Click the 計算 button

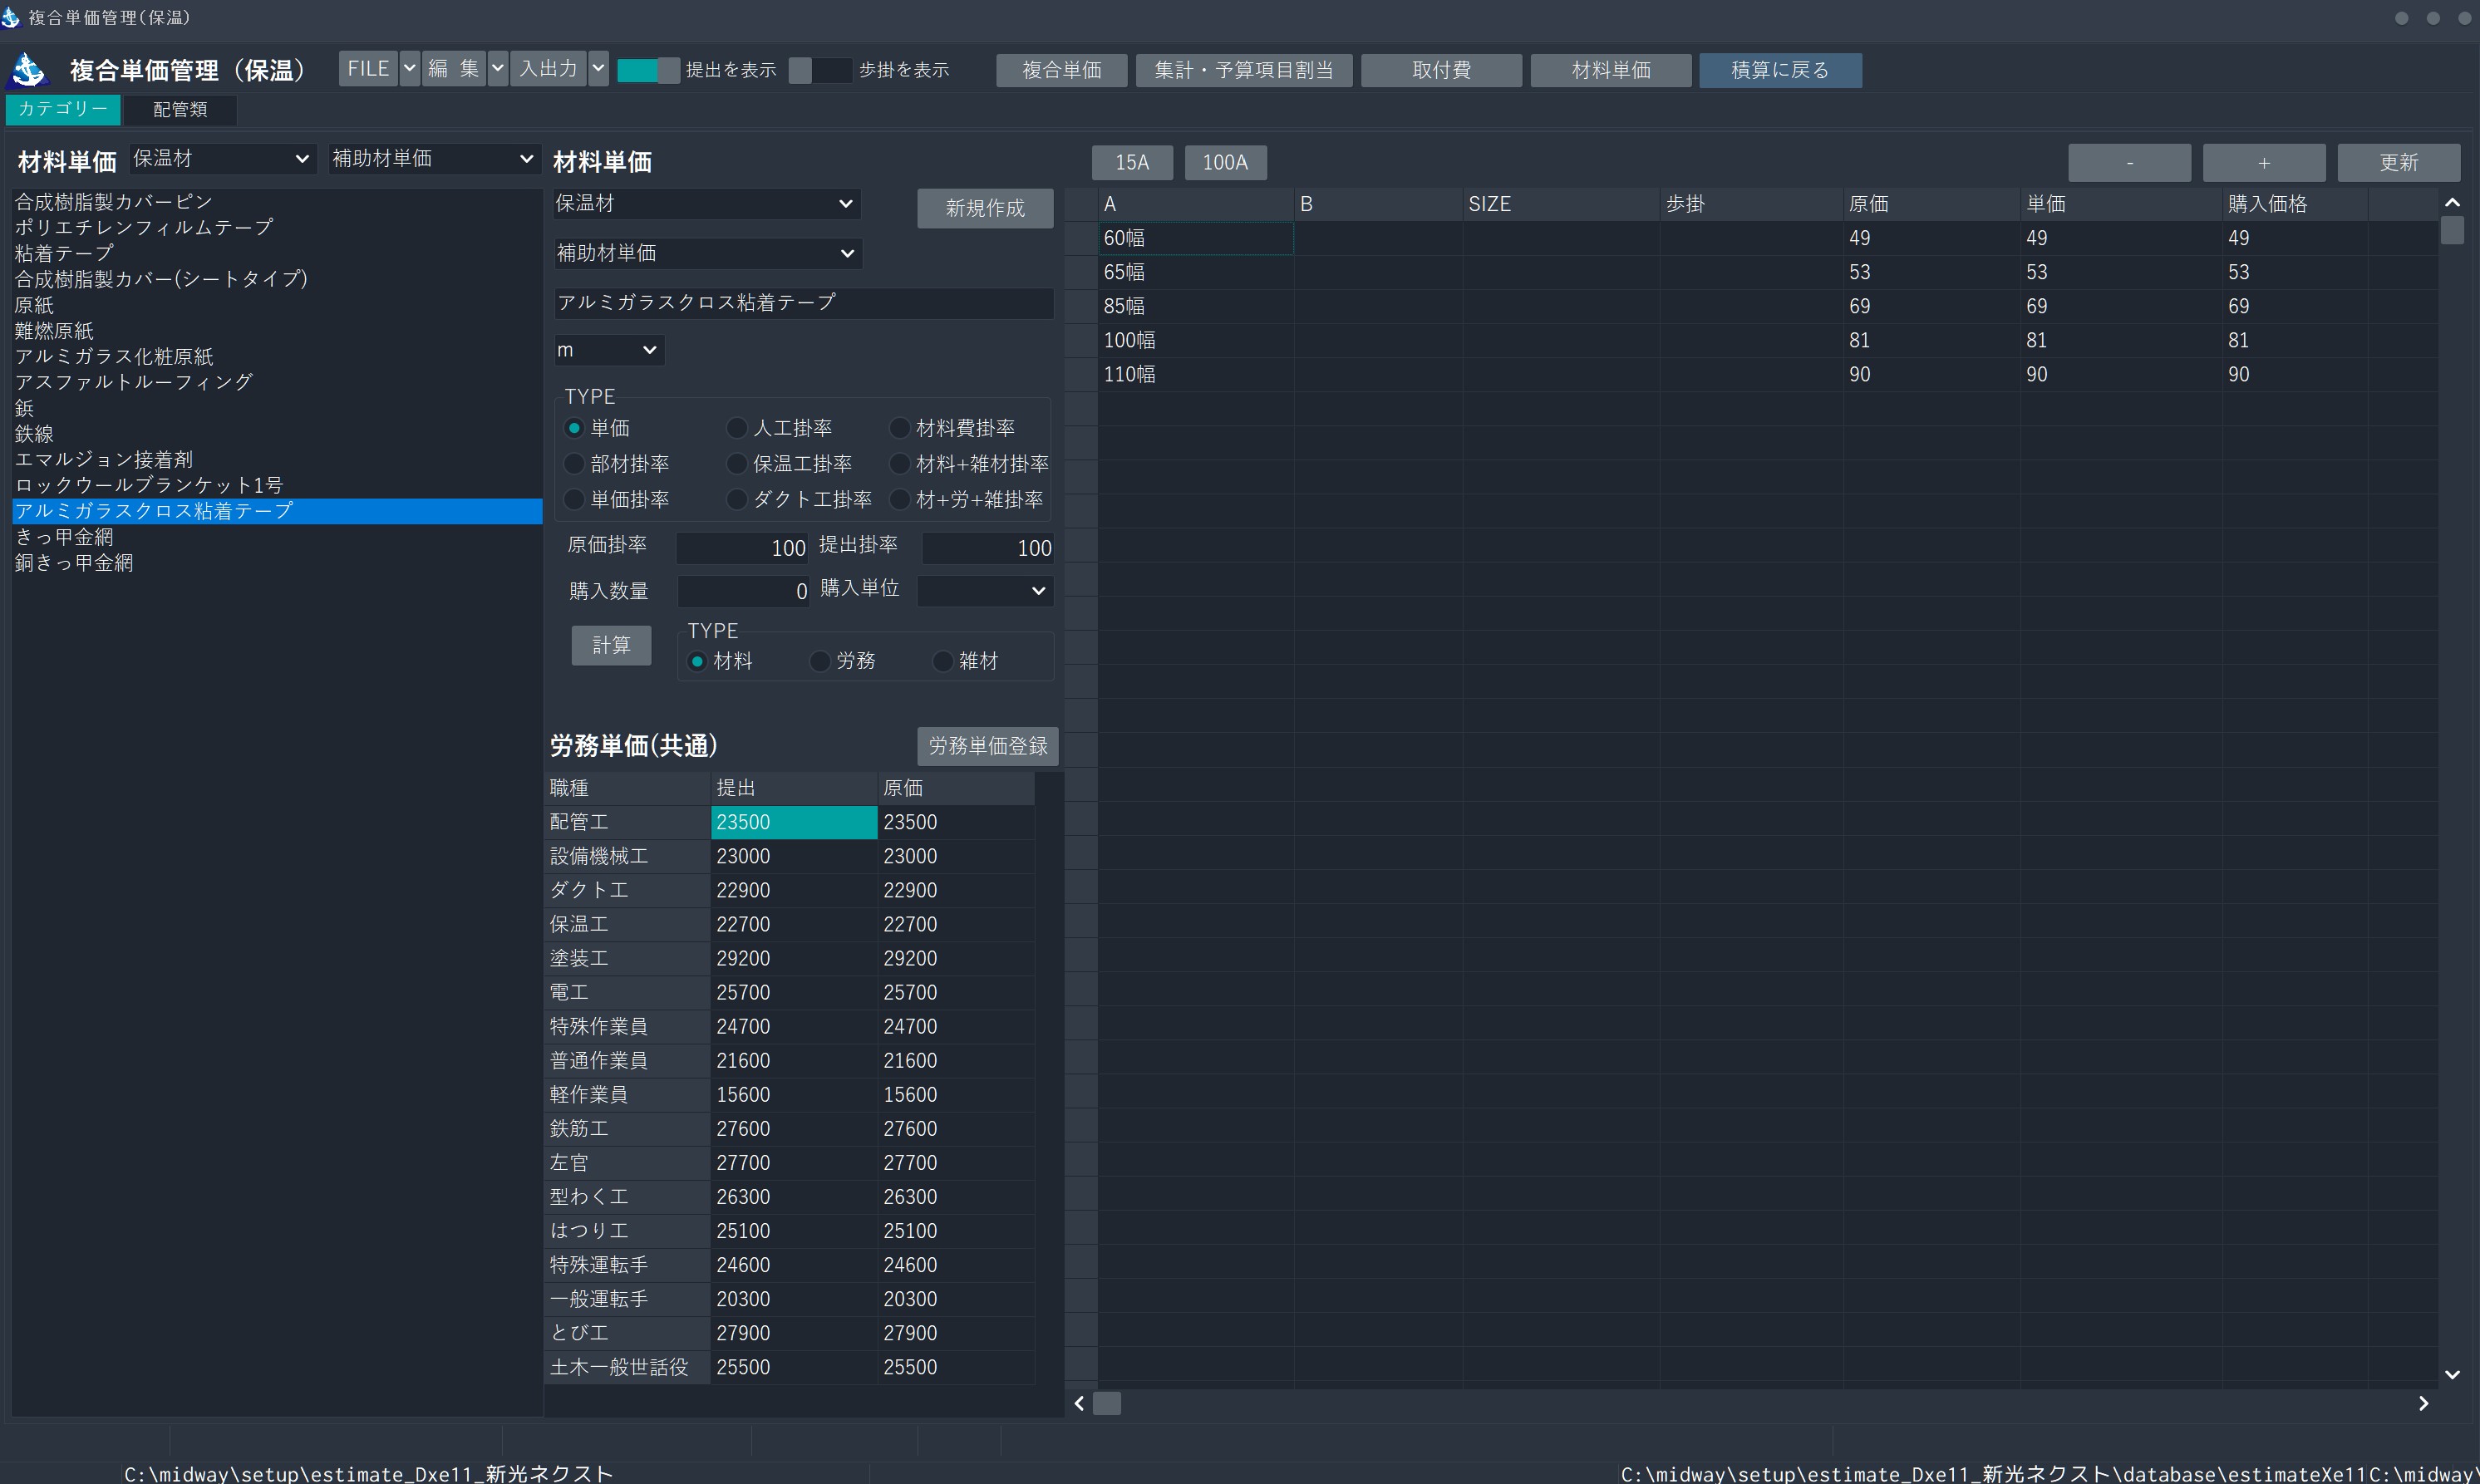point(611,645)
